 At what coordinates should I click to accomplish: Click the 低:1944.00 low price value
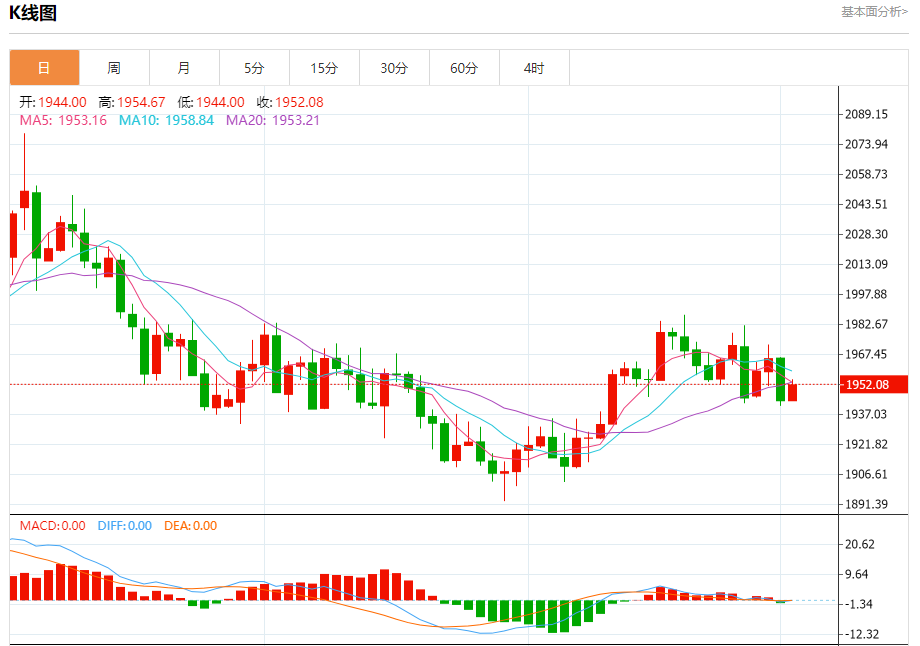pos(211,102)
